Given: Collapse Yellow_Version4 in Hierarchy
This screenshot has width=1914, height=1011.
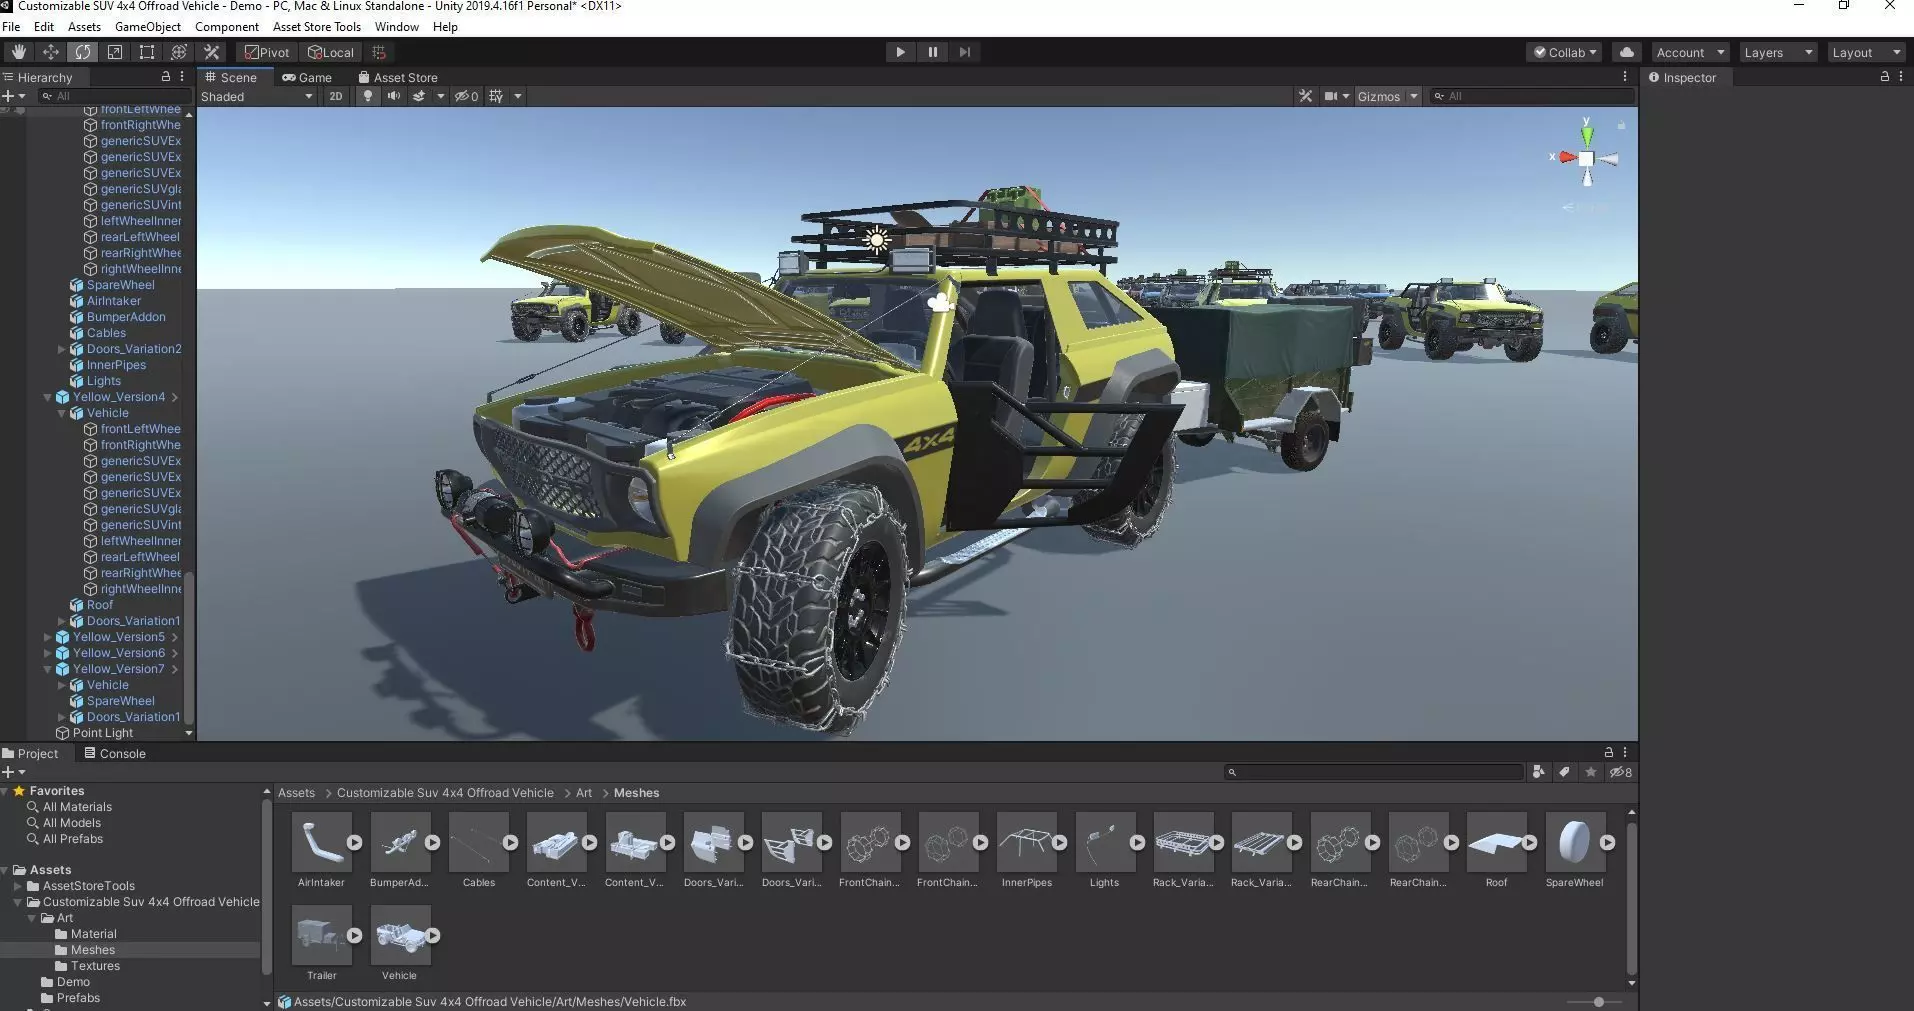Looking at the screenshot, I should pos(47,397).
